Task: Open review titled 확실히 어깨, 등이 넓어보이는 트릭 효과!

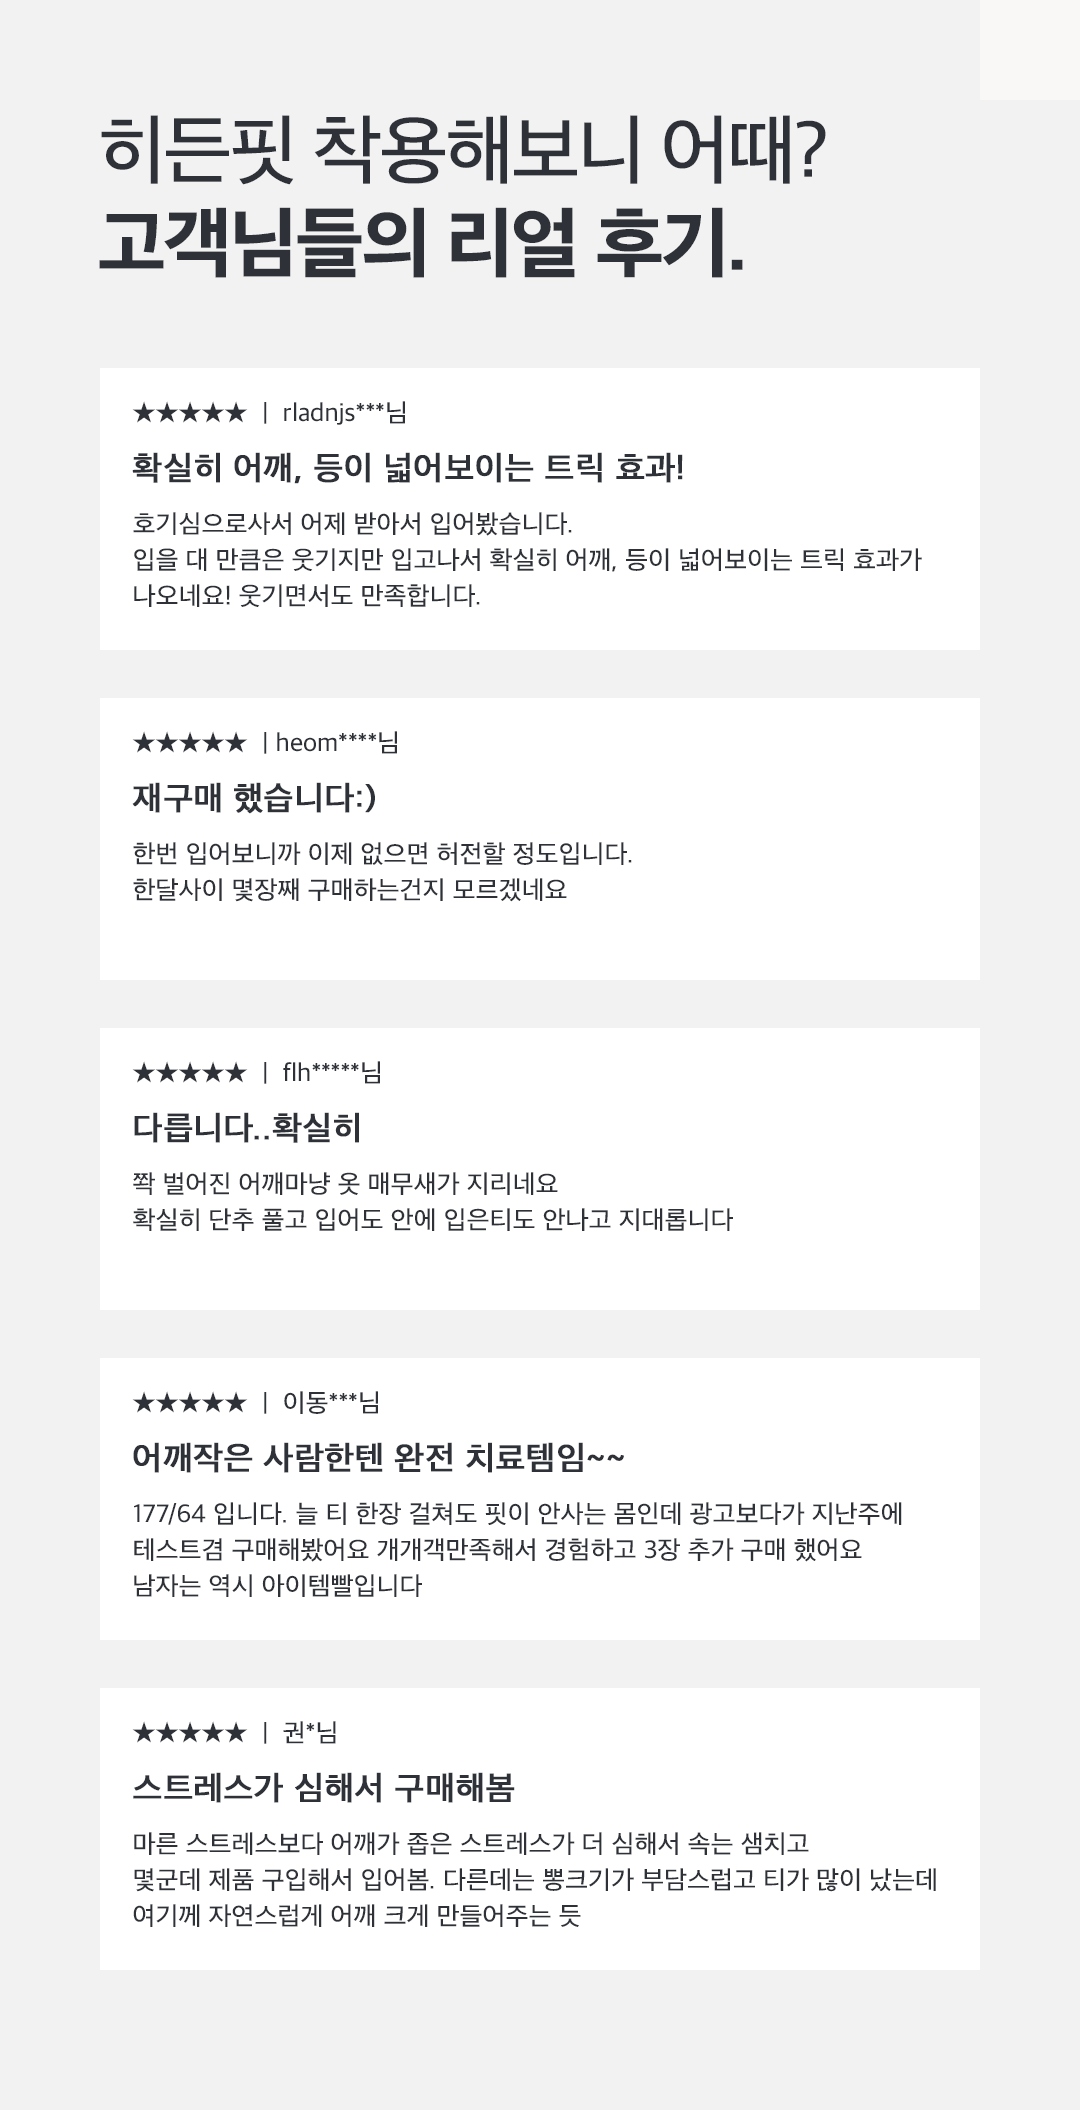Action: [x=408, y=468]
